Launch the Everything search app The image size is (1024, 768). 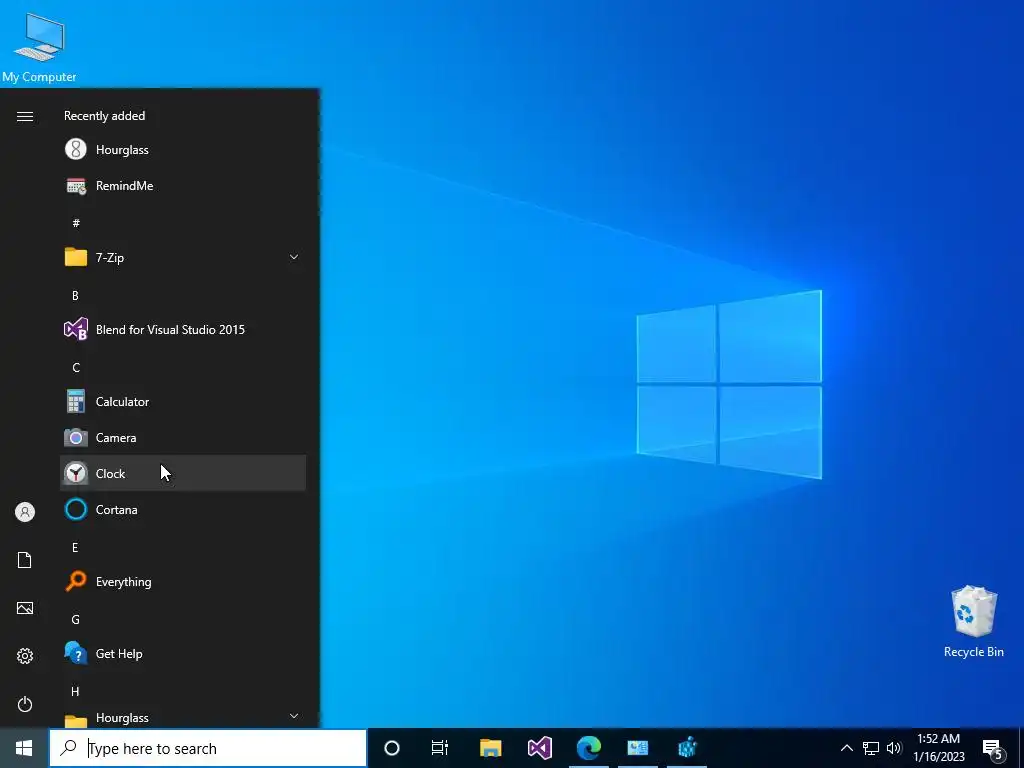(183, 581)
